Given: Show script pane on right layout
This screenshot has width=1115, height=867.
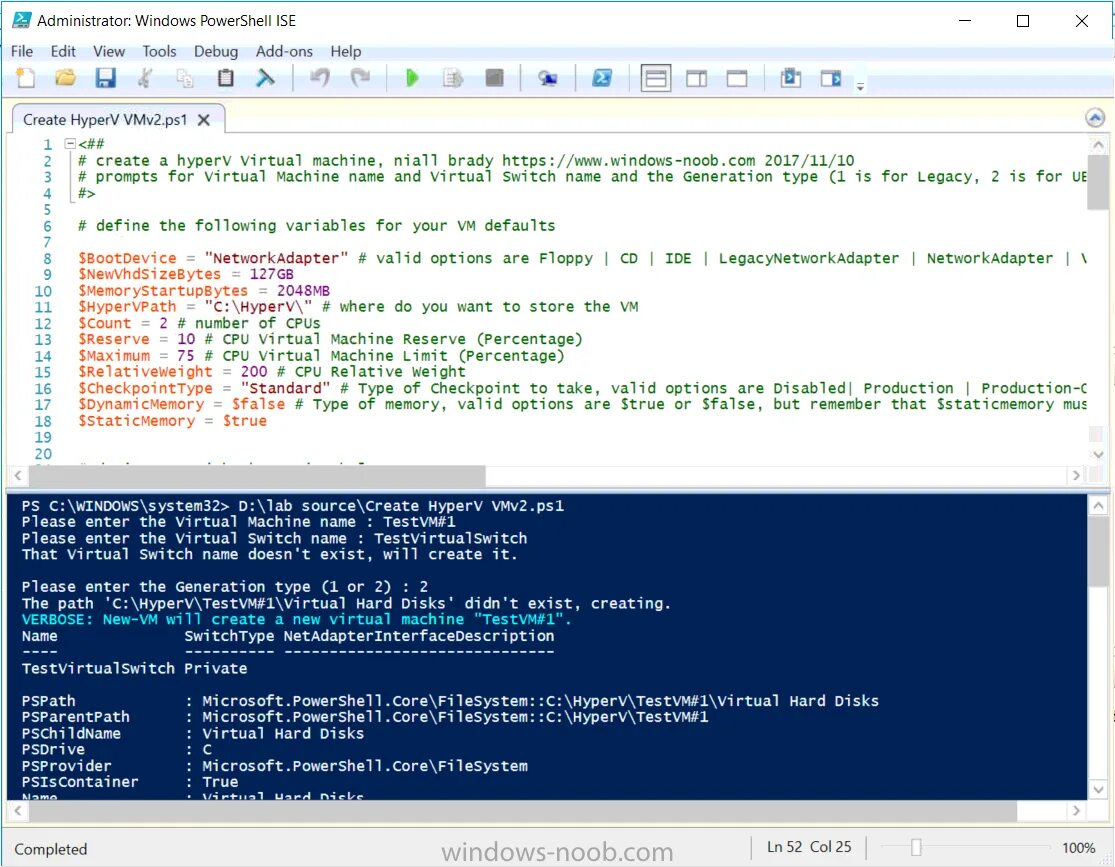Looking at the screenshot, I should [696, 78].
